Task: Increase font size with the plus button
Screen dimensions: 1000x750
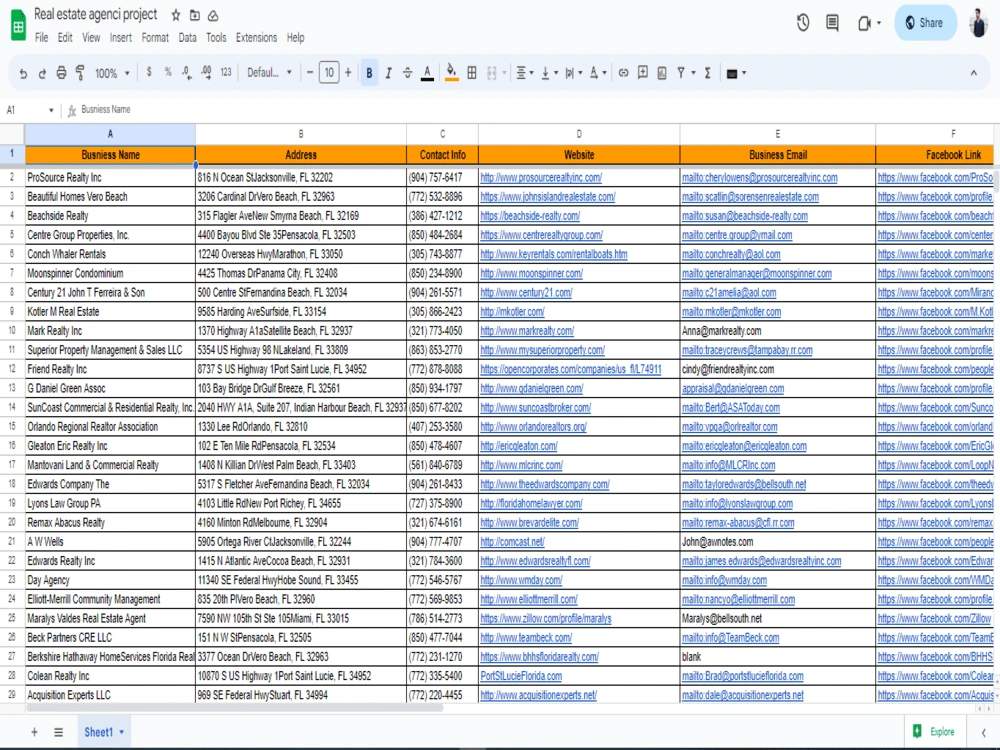Action: click(x=348, y=73)
